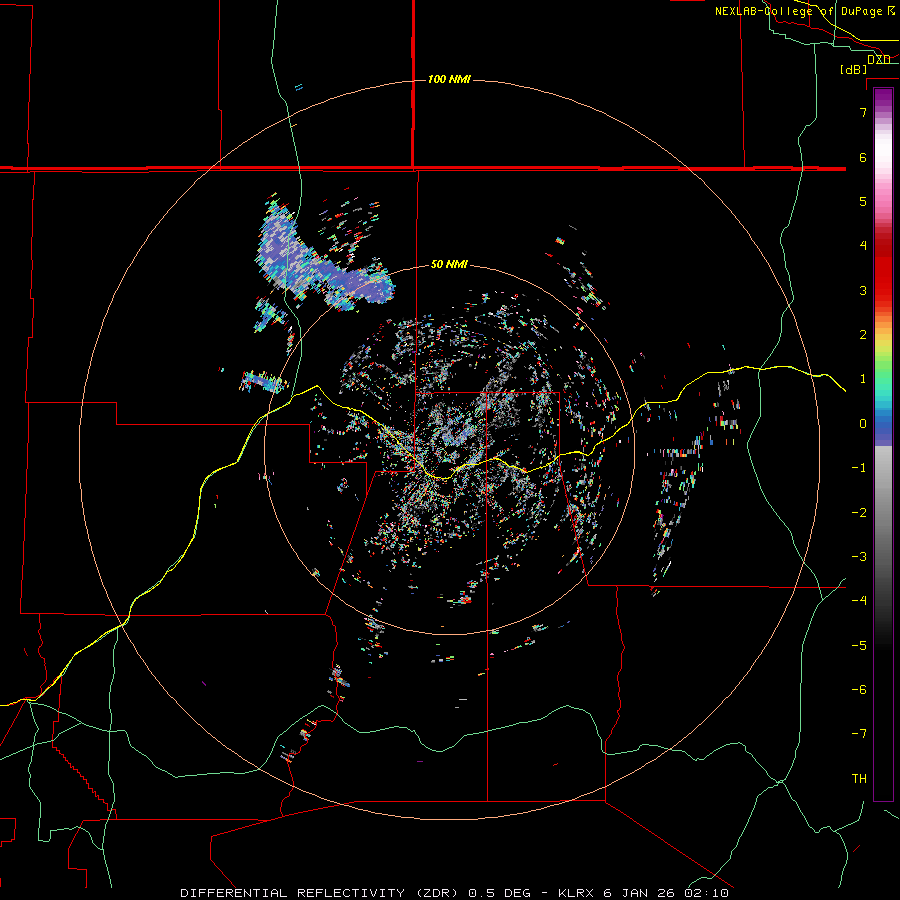Click the -1 dB value on the color scale

click(x=859, y=468)
